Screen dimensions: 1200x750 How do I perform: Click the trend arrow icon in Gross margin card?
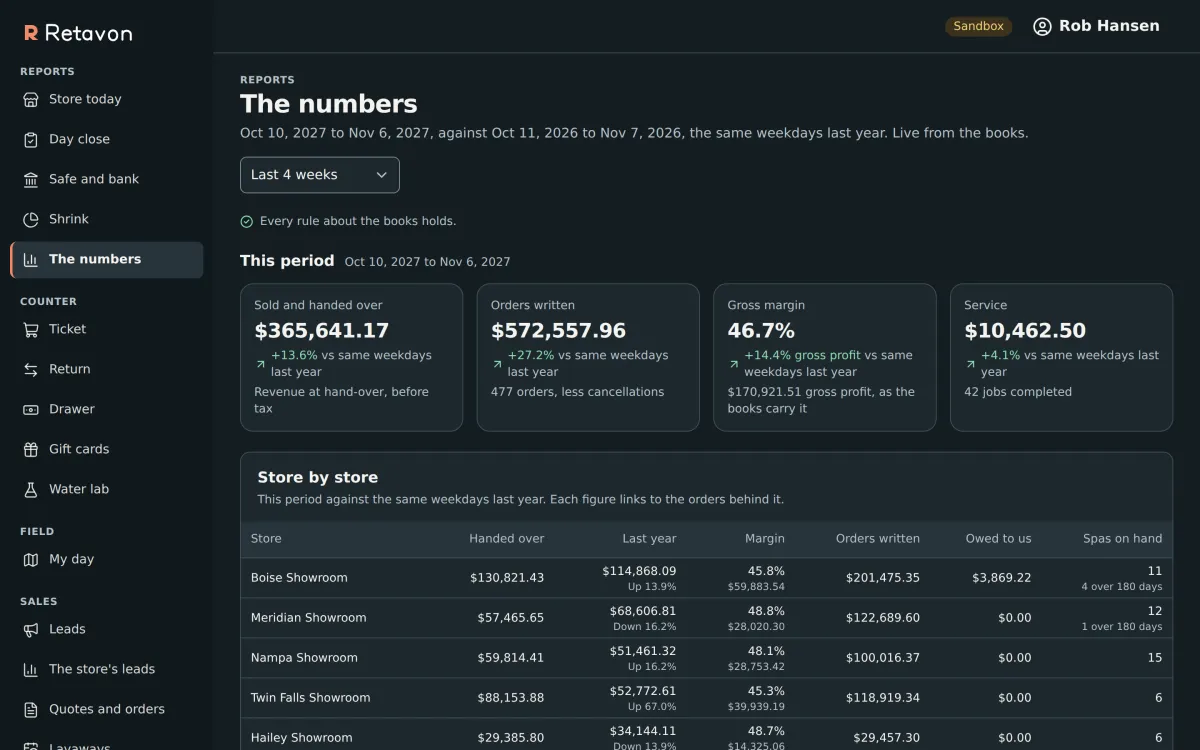click(x=734, y=364)
